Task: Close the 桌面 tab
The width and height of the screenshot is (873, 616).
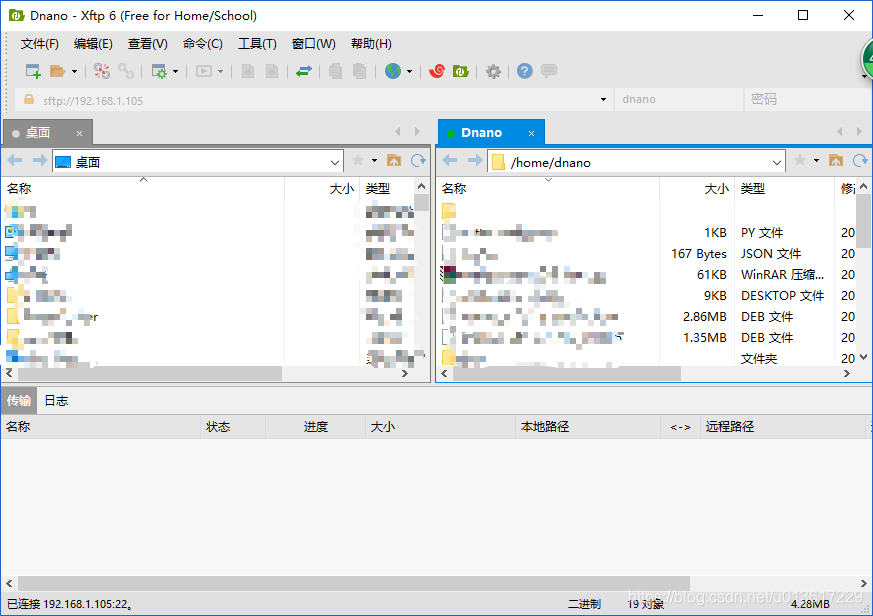Action: coord(80,134)
